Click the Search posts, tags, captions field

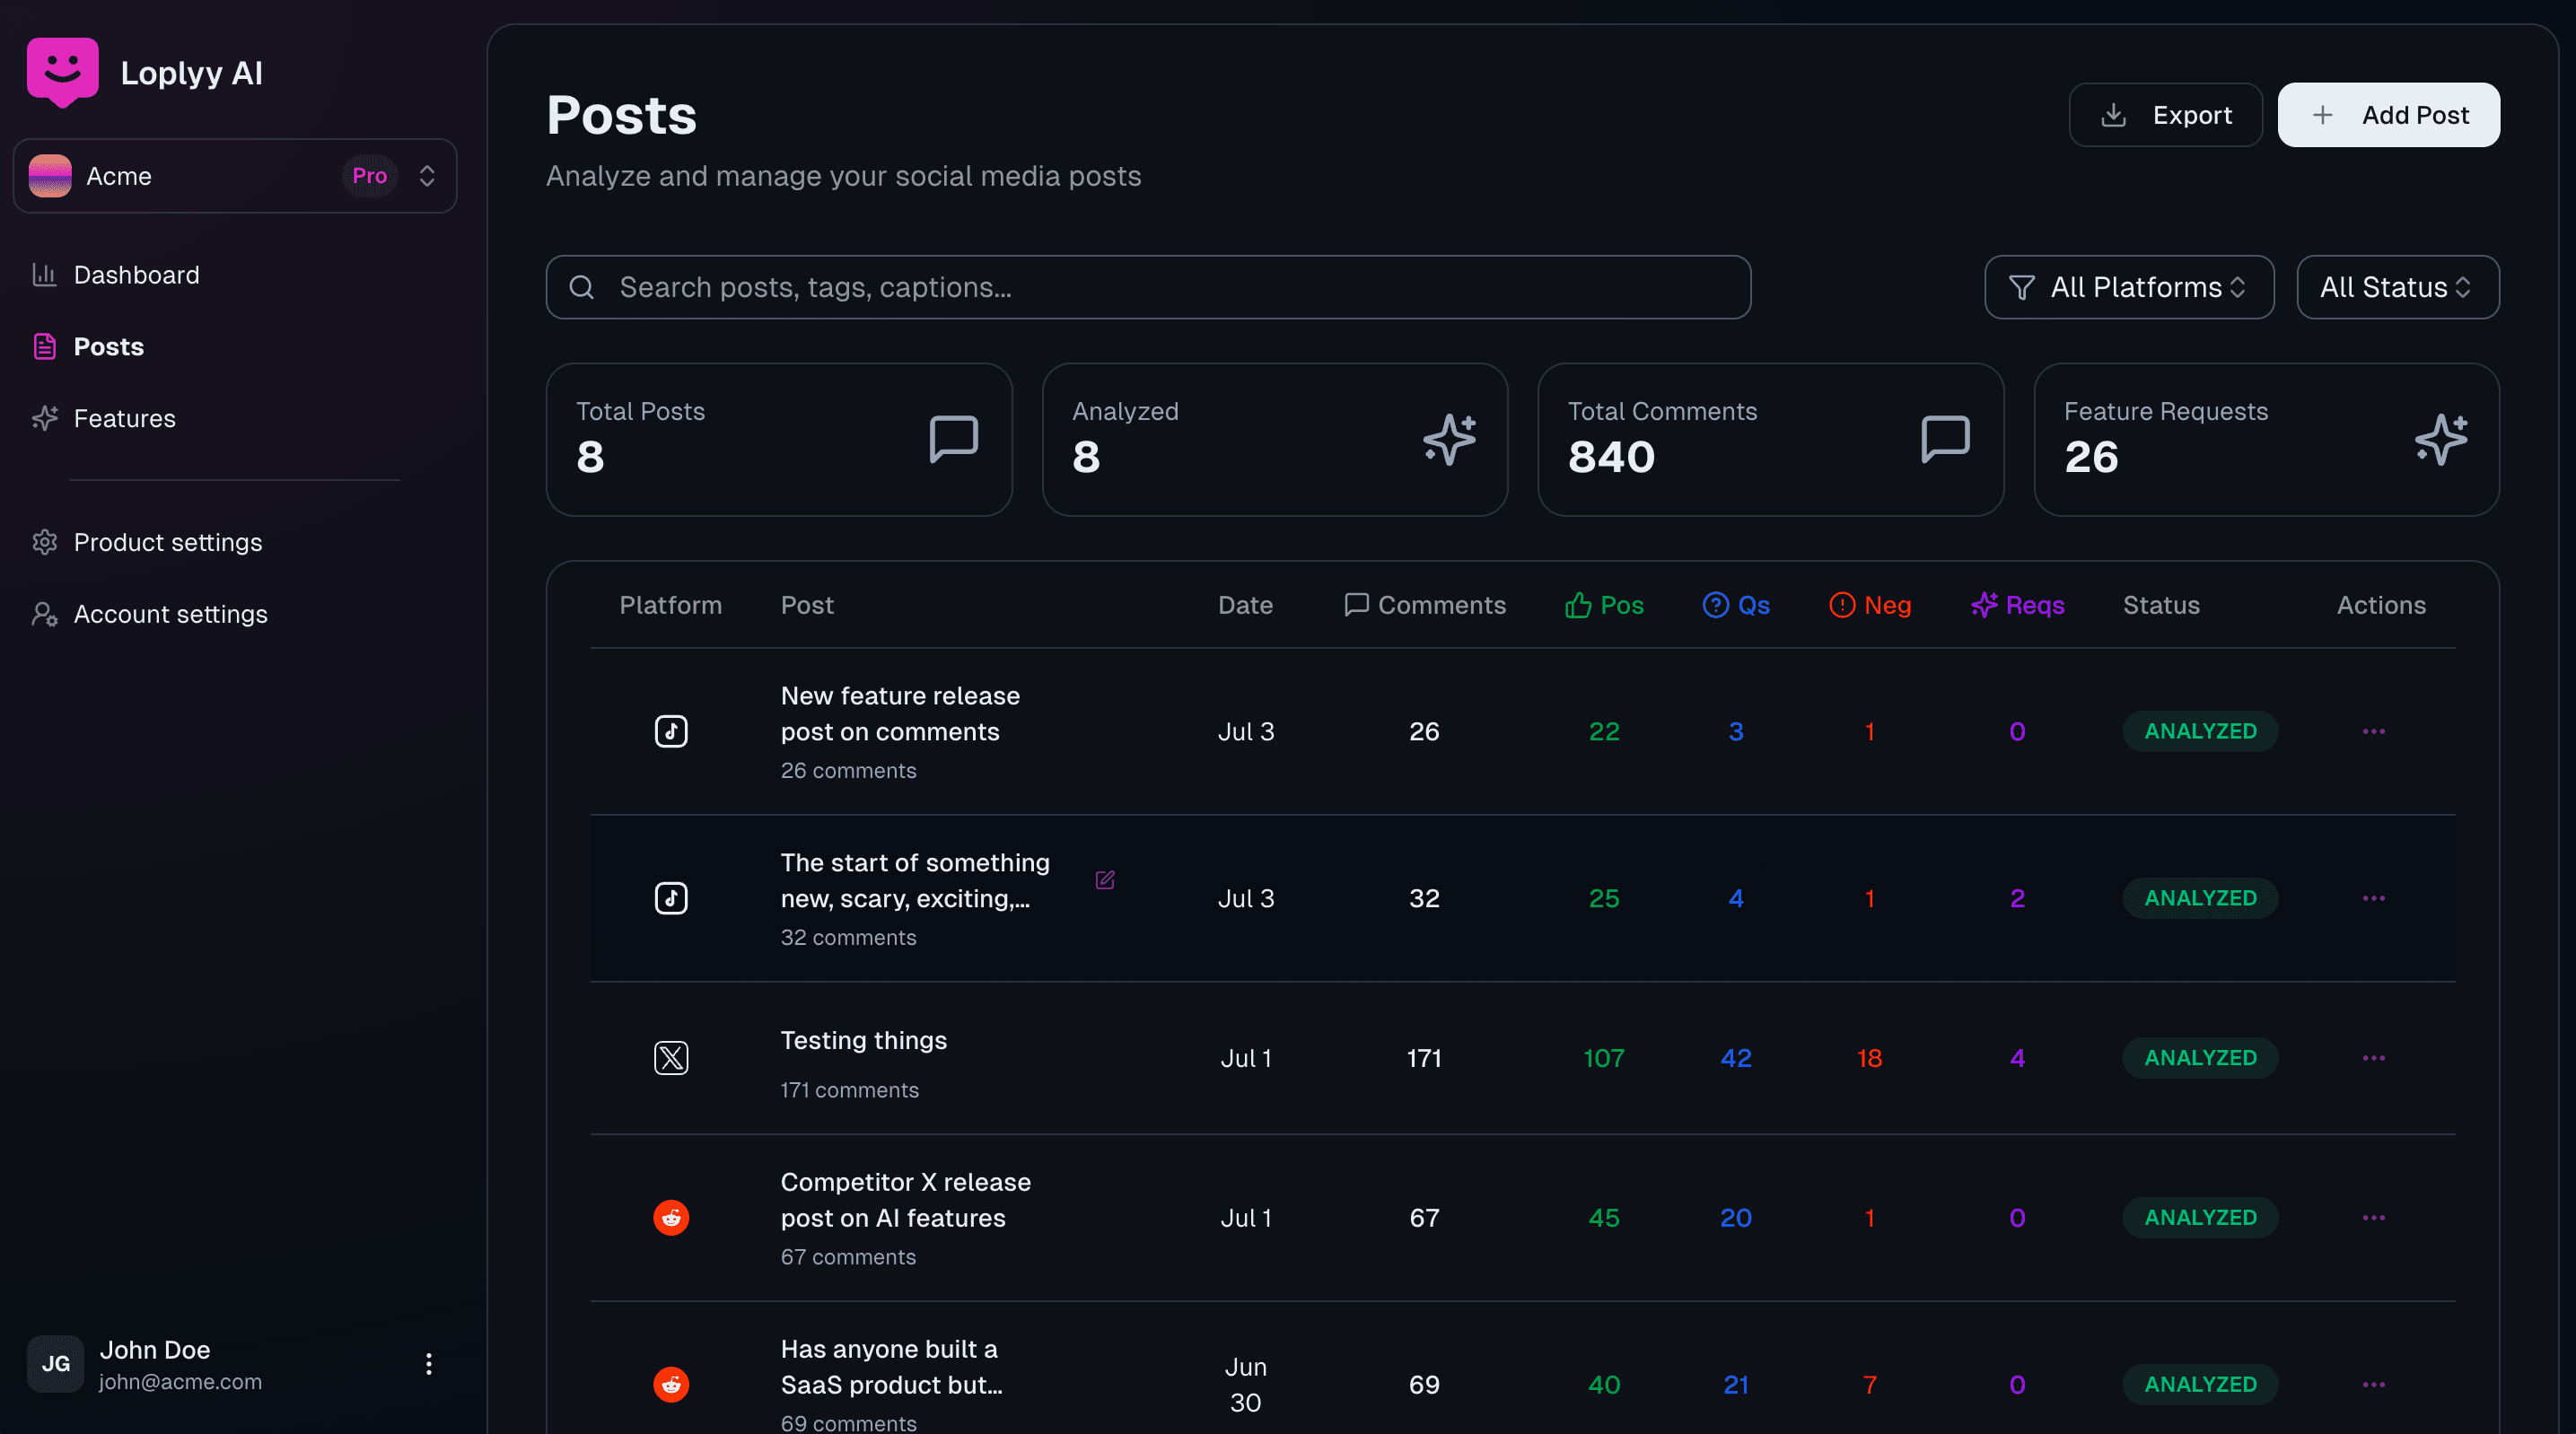(x=1148, y=288)
